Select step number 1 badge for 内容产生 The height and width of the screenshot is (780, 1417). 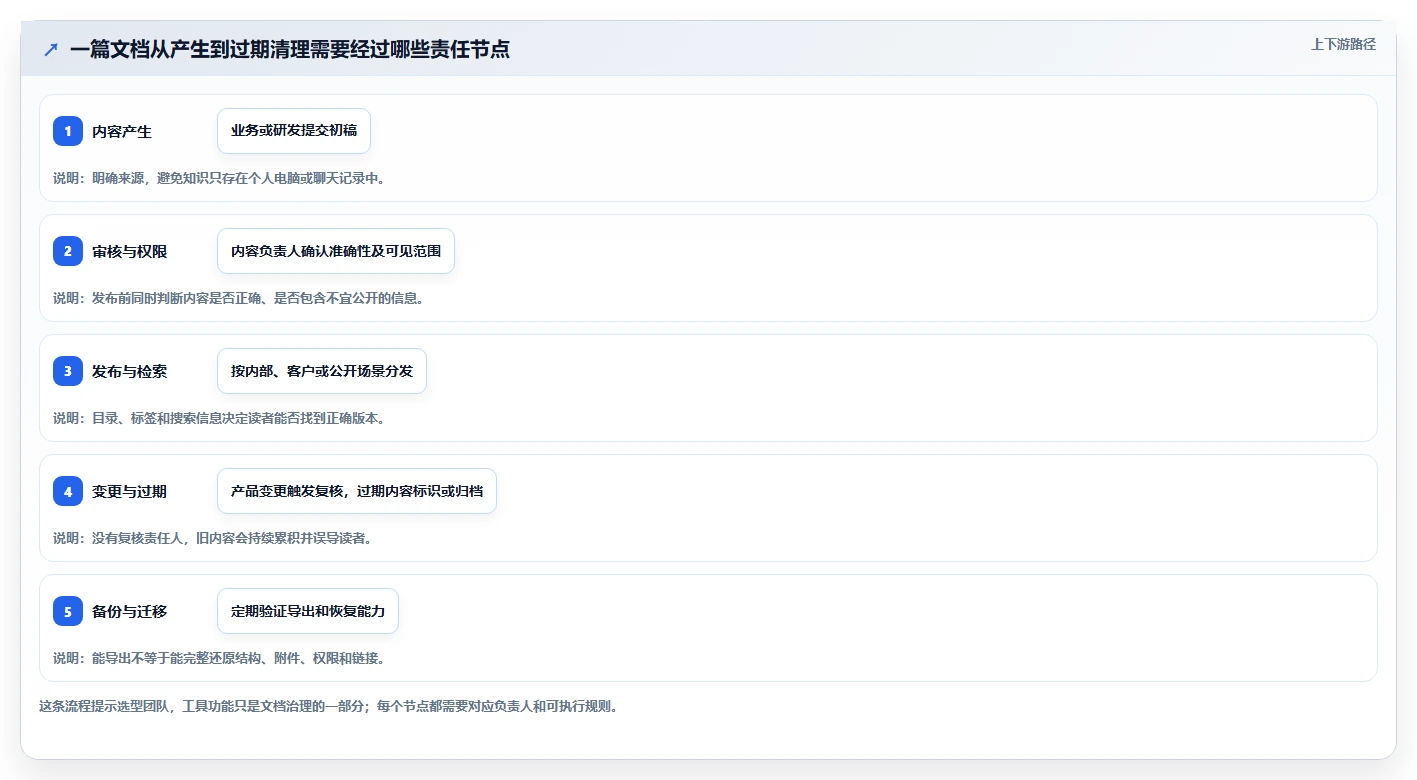[68, 131]
